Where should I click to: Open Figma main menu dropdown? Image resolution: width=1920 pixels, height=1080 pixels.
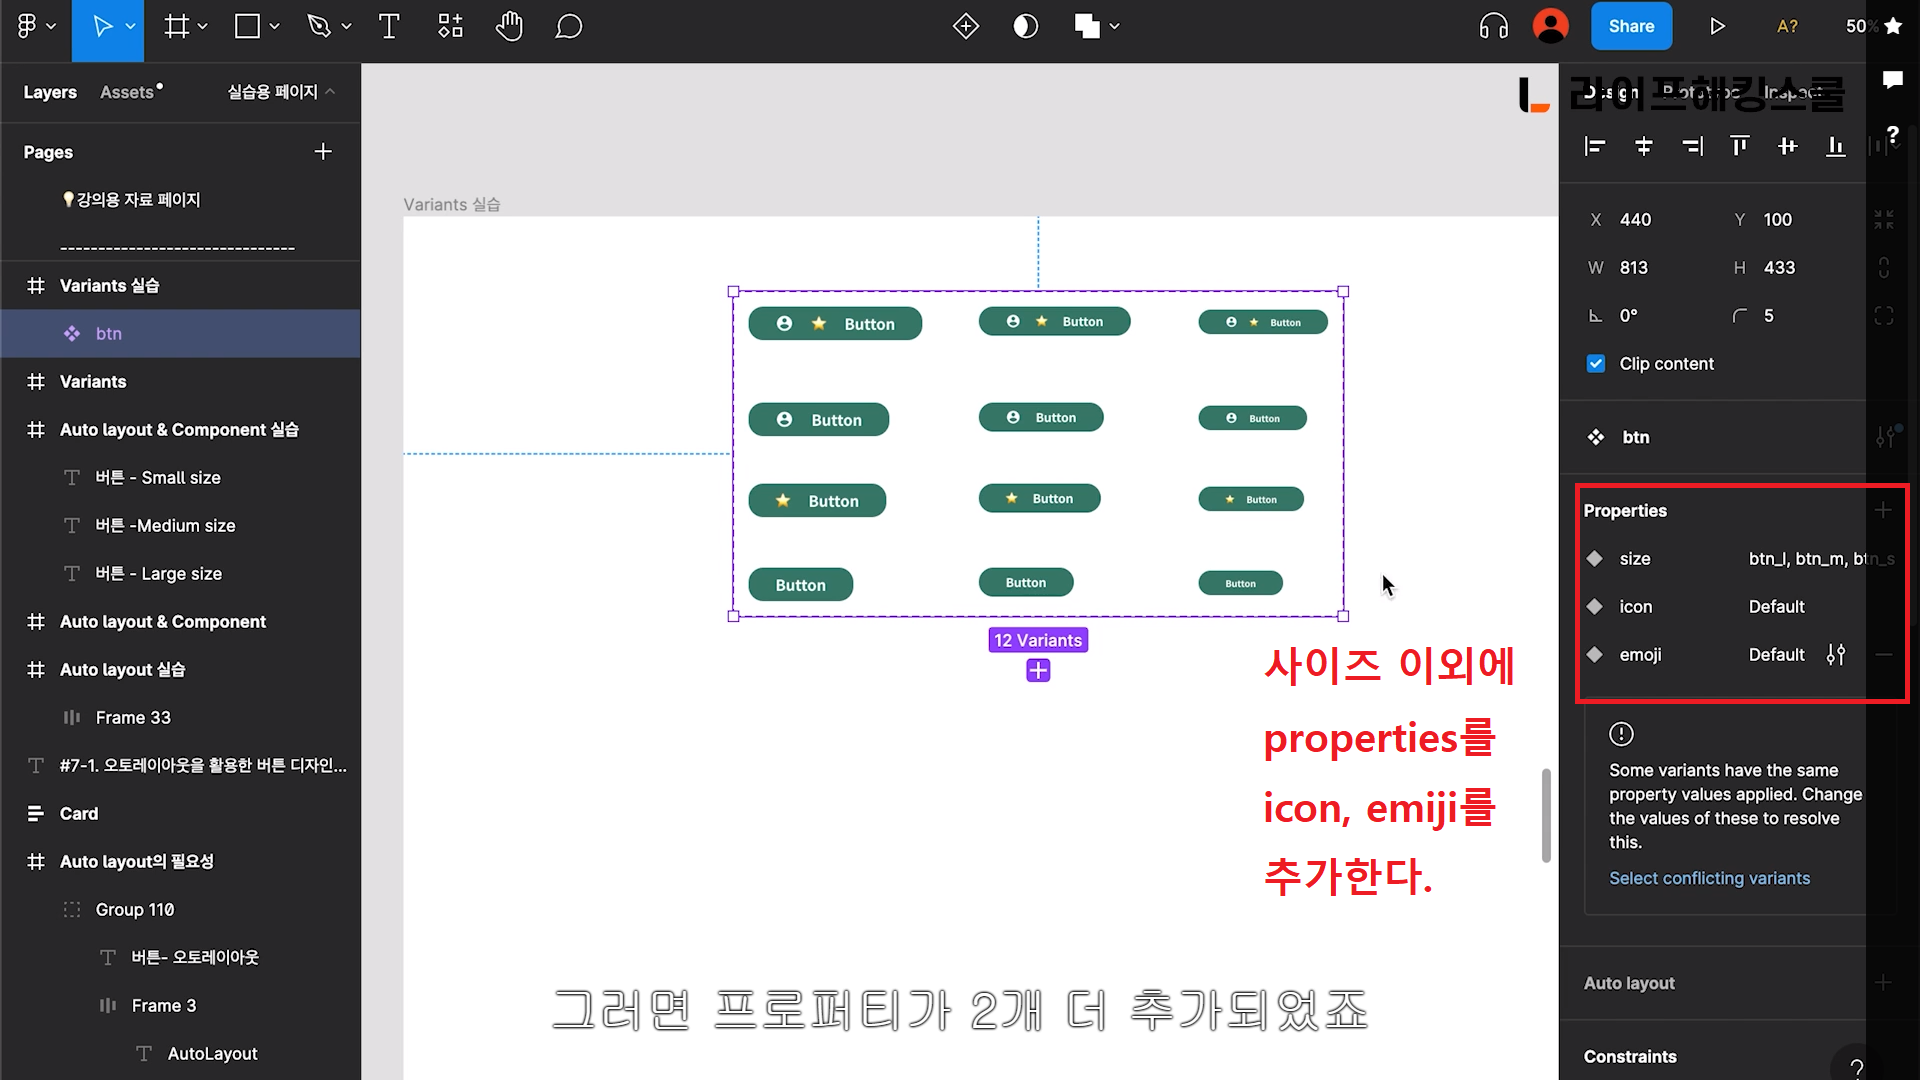[x=36, y=27]
